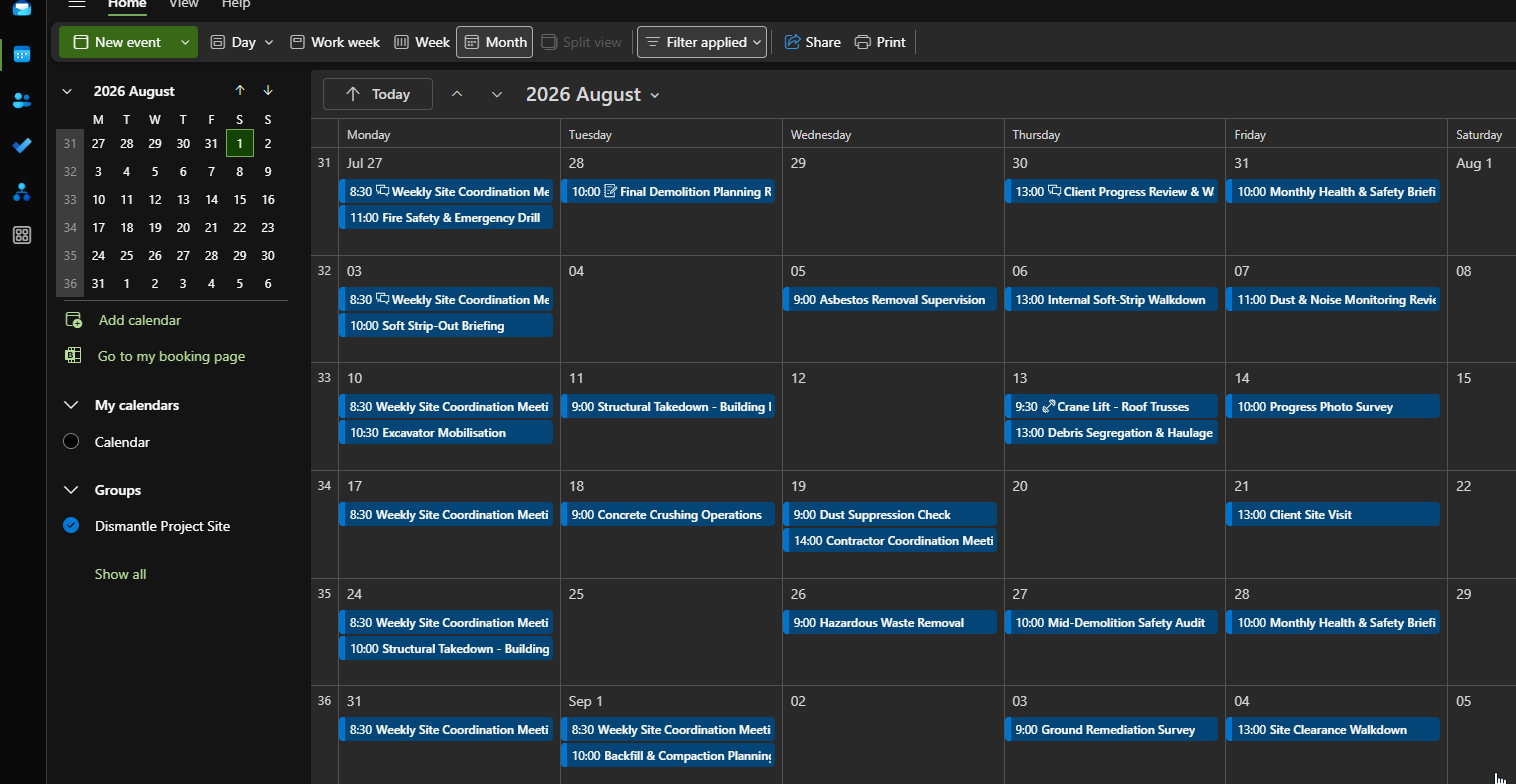Viewport: 1516px width, 784px height.
Task: Go to previous month with orange up arrow
Action: pos(240,91)
